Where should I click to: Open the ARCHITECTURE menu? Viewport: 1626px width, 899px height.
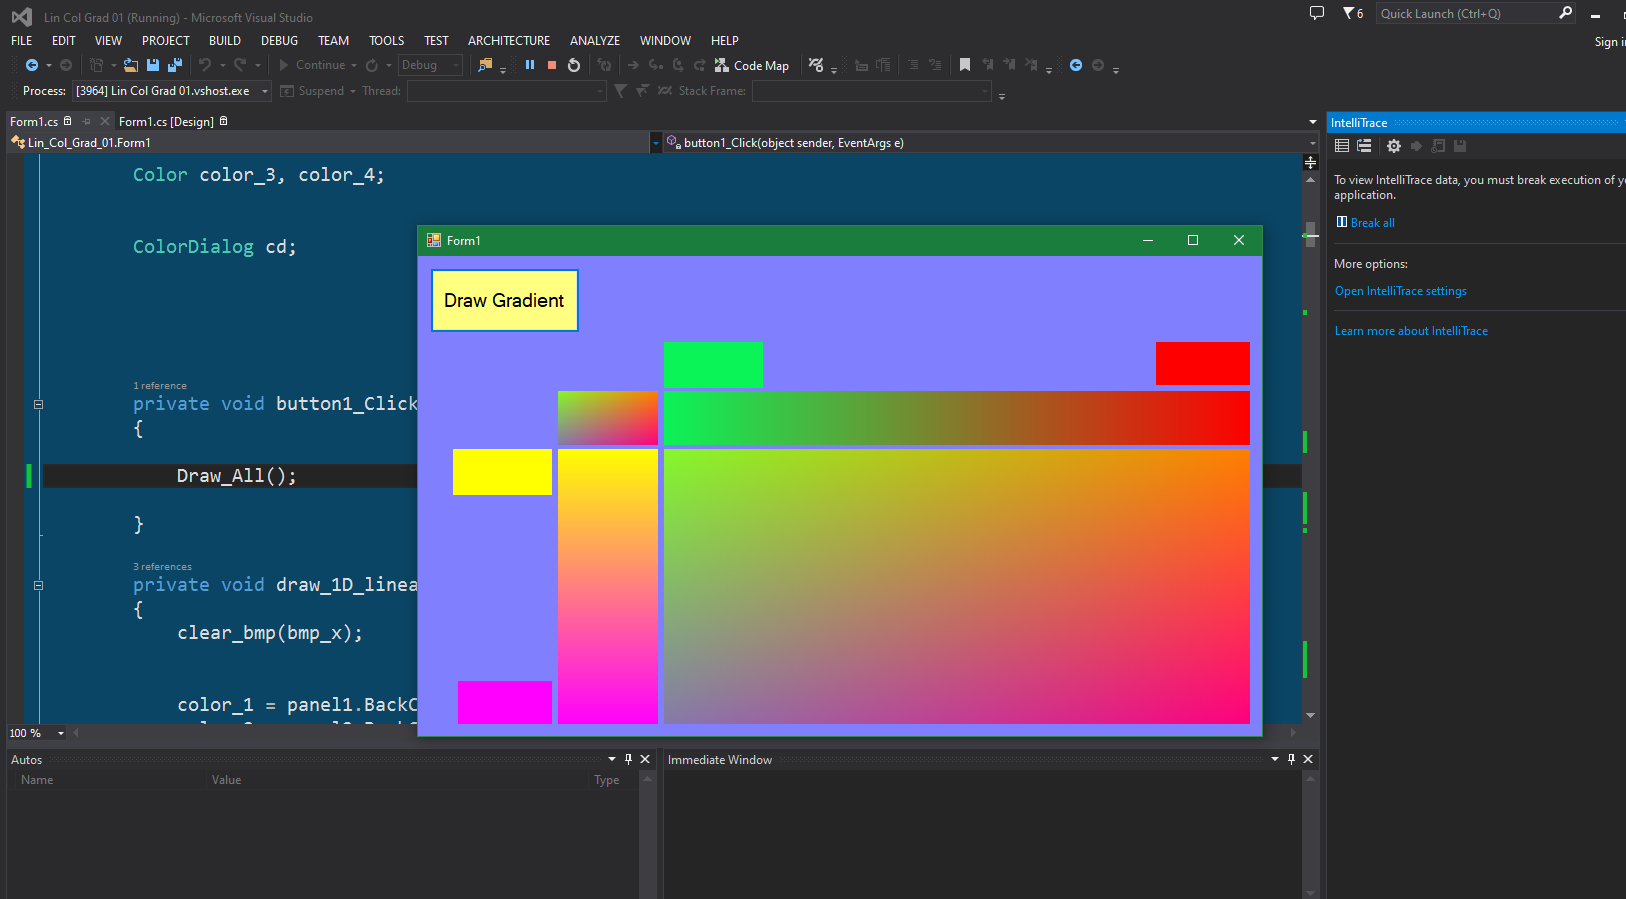(509, 41)
